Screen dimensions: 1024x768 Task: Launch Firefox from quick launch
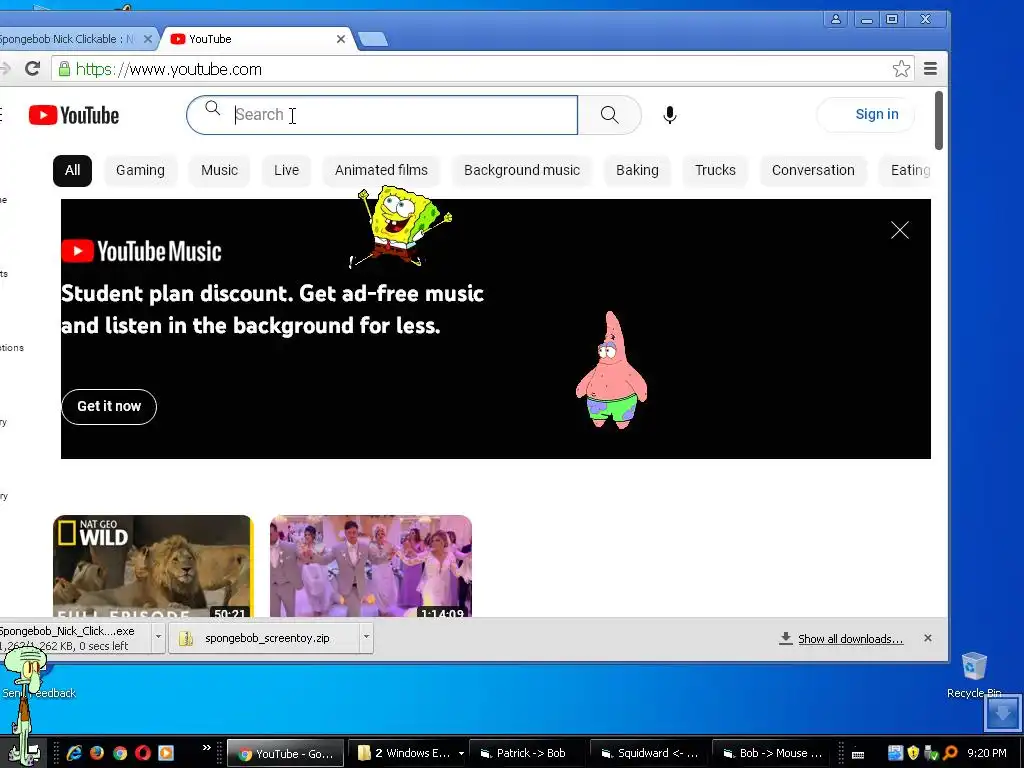pyautogui.click(x=97, y=753)
